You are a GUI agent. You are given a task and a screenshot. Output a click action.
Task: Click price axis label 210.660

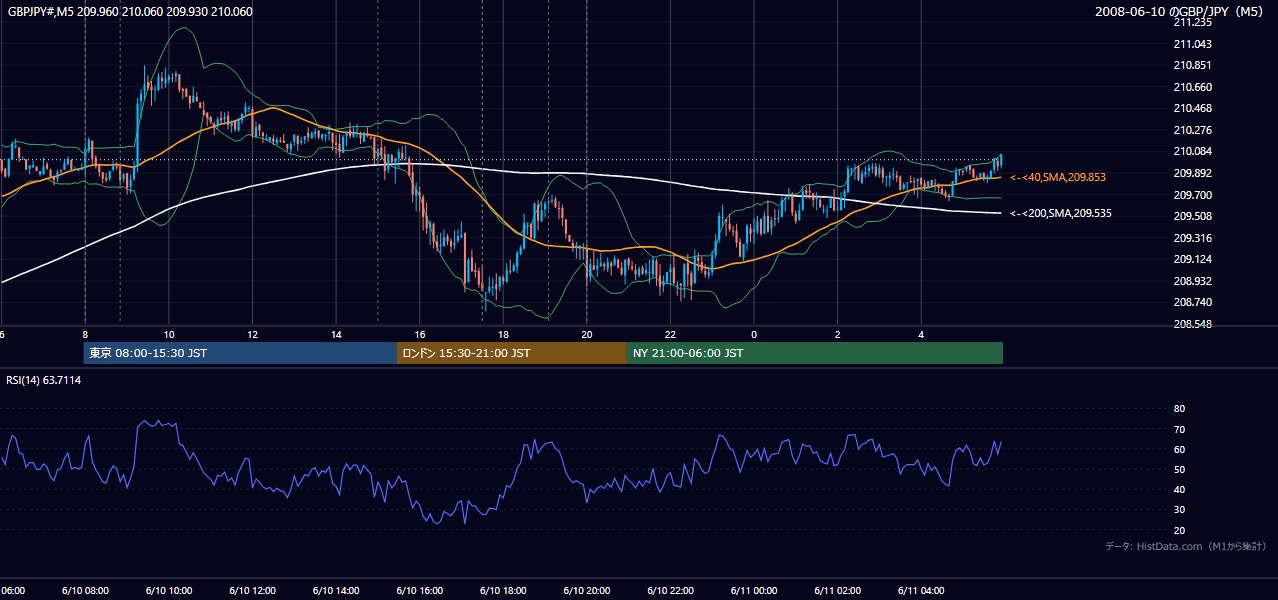point(1192,87)
